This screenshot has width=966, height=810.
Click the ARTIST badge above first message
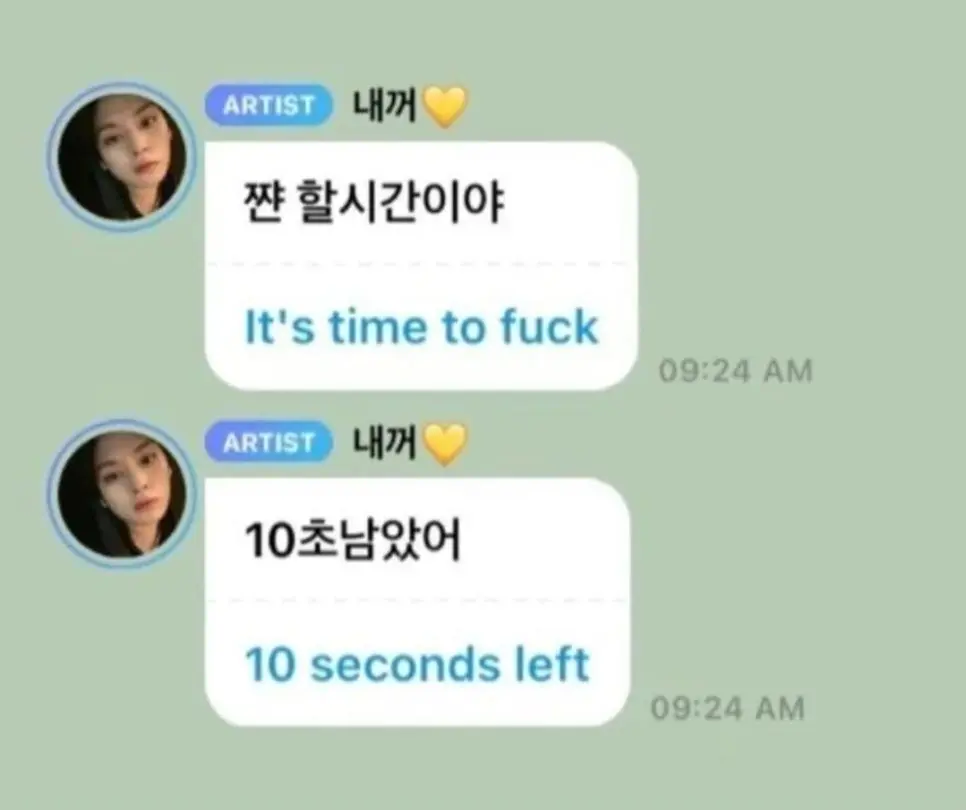[269, 105]
